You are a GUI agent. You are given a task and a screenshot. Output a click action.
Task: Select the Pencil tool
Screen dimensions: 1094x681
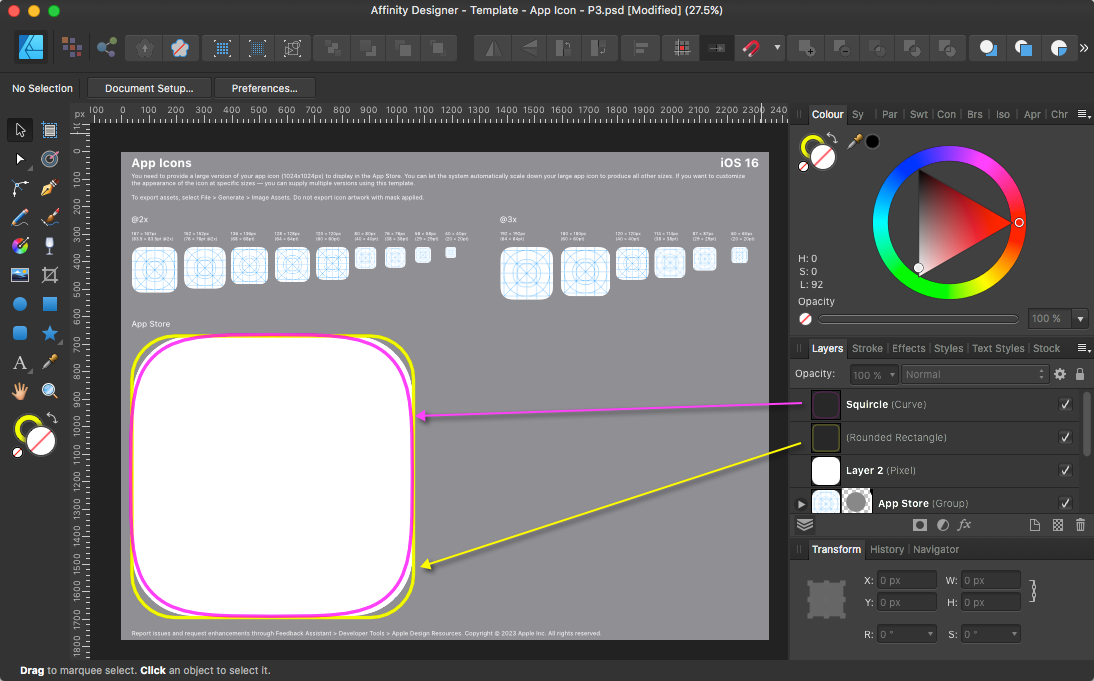20,217
